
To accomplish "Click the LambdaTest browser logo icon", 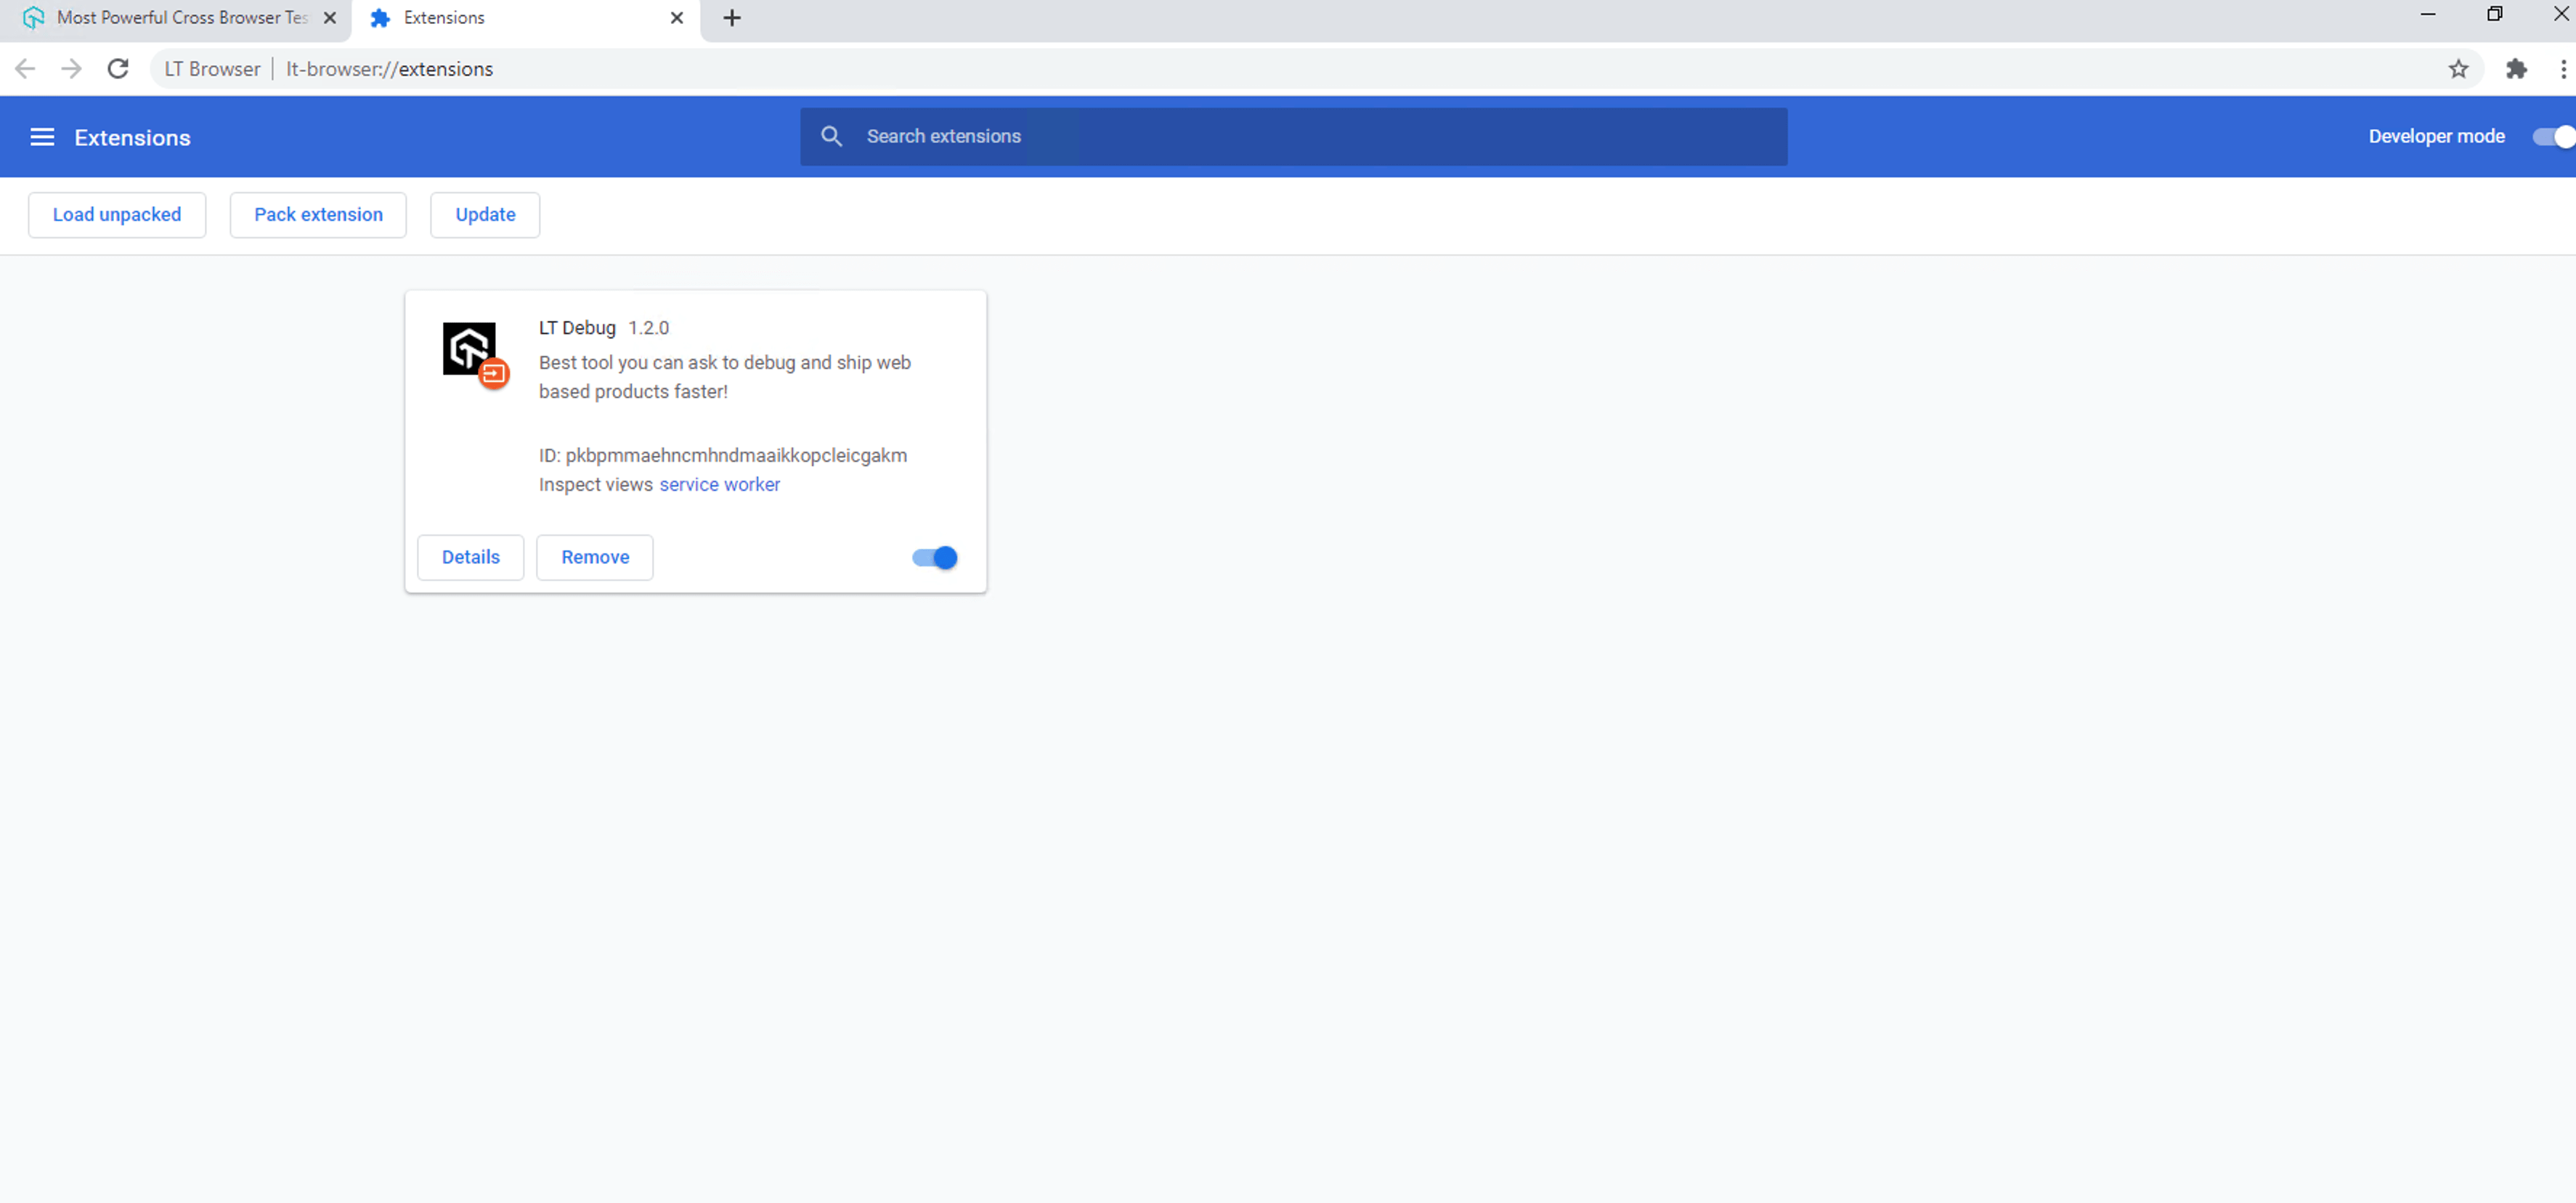I will point(33,17).
